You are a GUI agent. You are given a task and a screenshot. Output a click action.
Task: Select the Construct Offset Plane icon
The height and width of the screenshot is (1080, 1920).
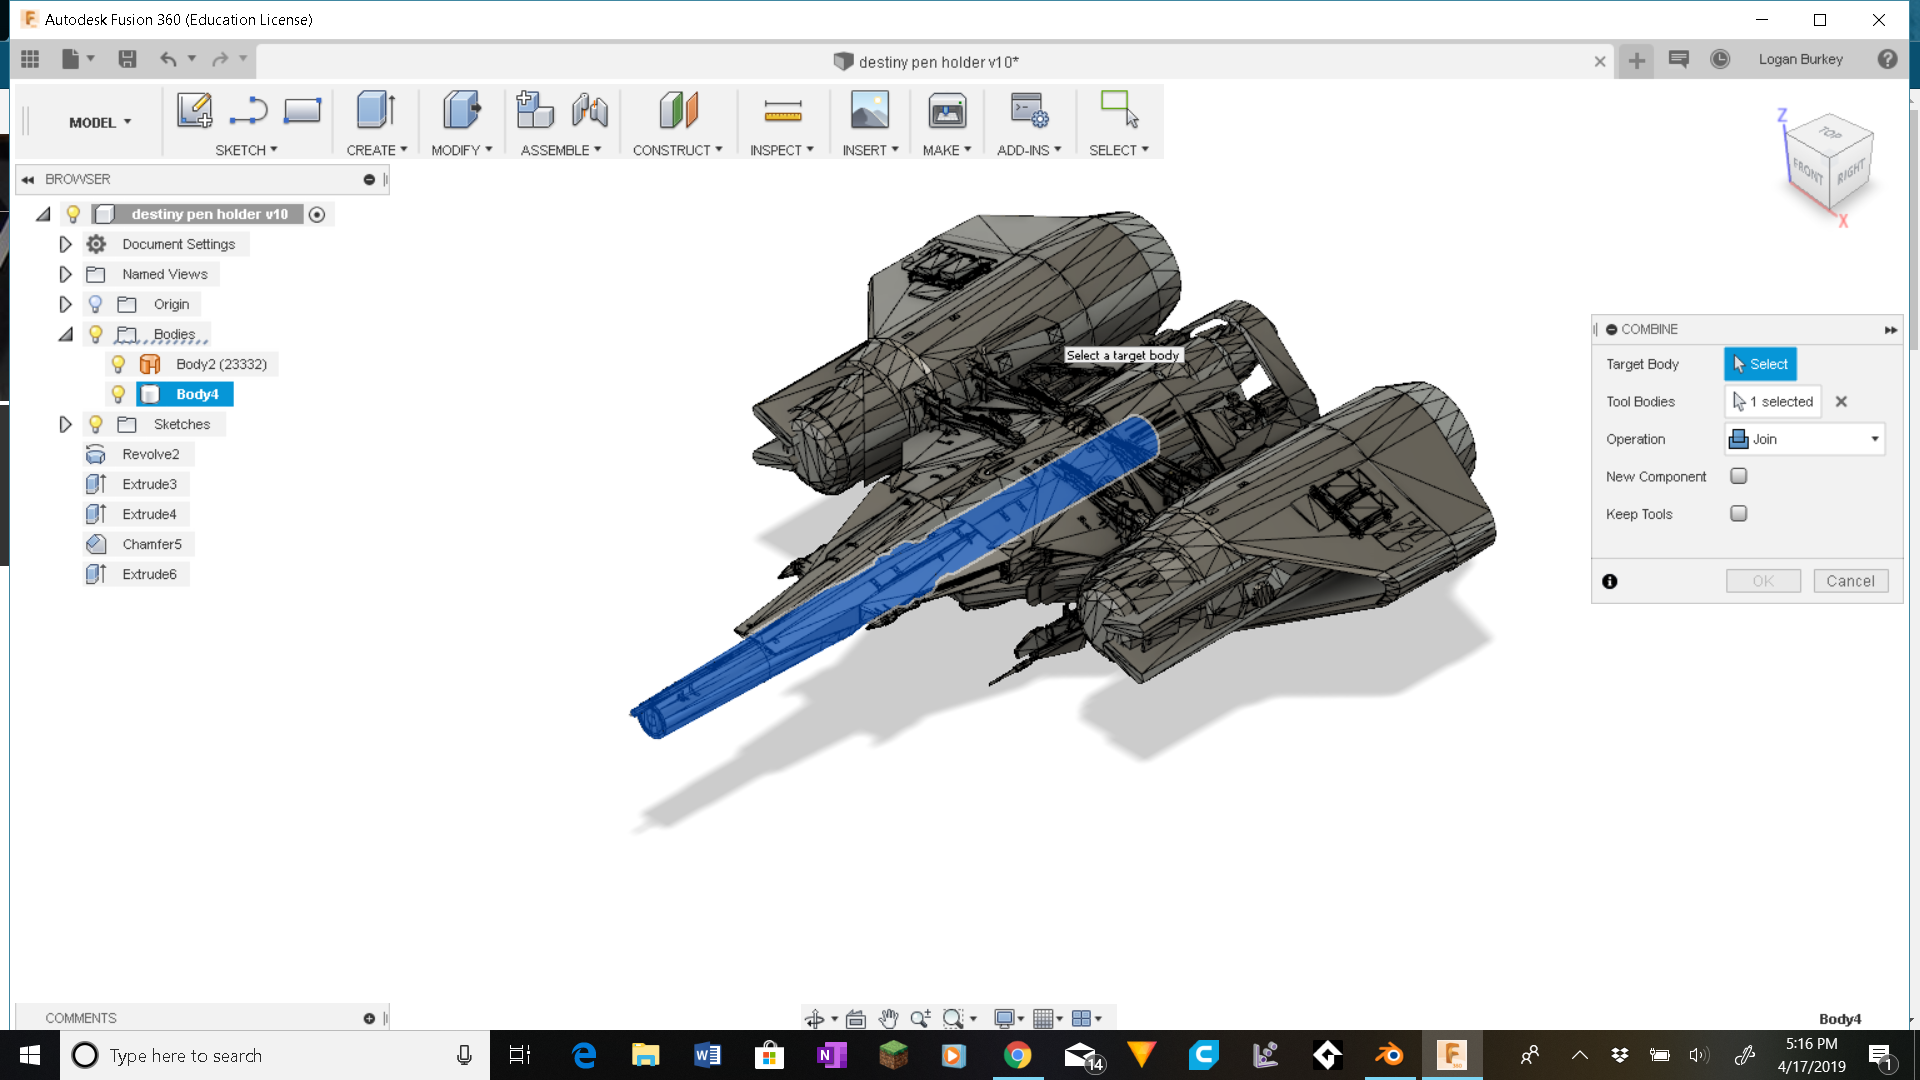tap(678, 110)
